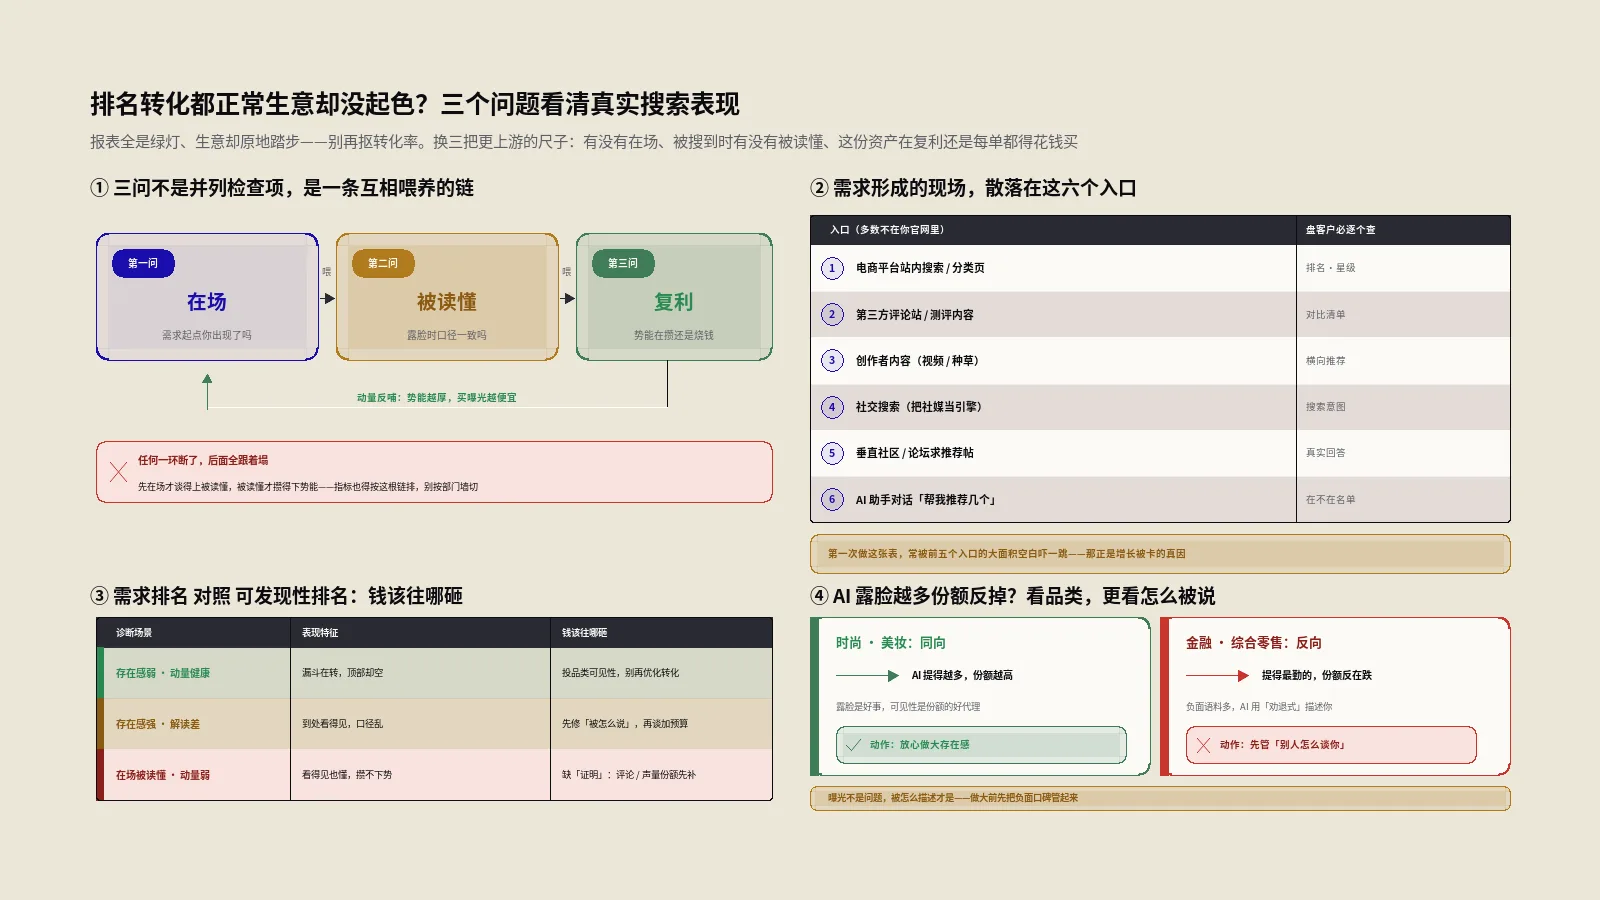Screen dimensions: 1600x900
Task: Click the 第一问 pill badge
Action: [x=143, y=263]
